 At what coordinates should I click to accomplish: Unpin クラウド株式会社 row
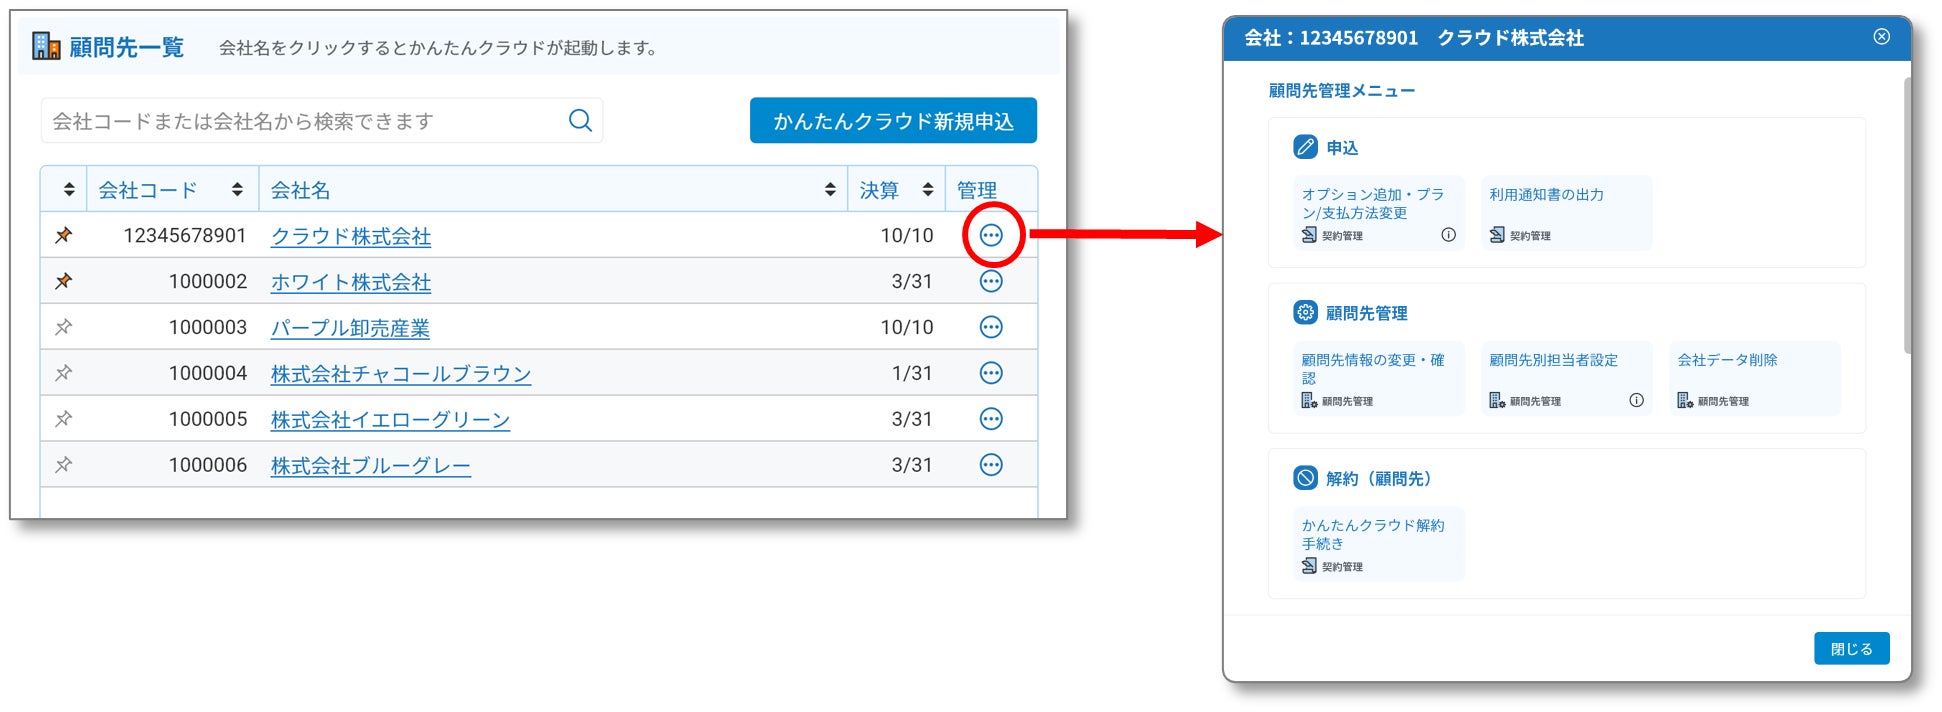64,235
